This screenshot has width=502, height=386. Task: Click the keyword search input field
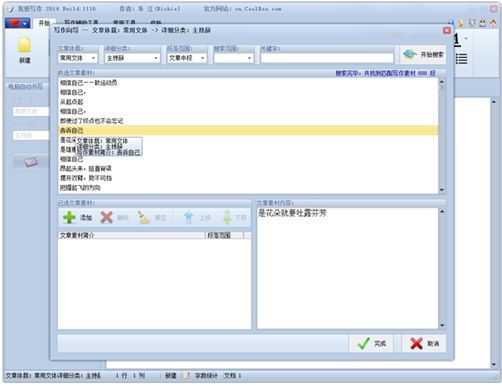327,58
